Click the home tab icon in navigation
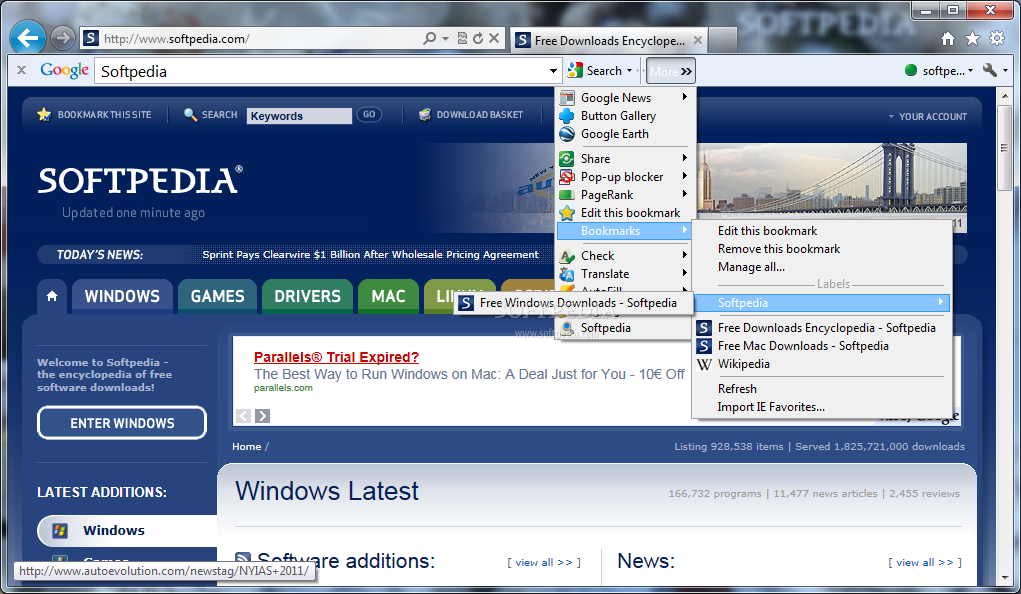The width and height of the screenshot is (1021, 594). click(x=52, y=296)
